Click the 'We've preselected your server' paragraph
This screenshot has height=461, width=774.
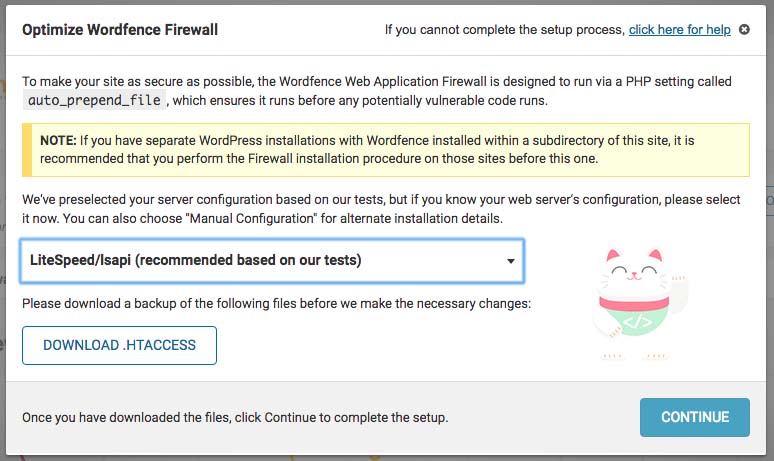[381, 209]
